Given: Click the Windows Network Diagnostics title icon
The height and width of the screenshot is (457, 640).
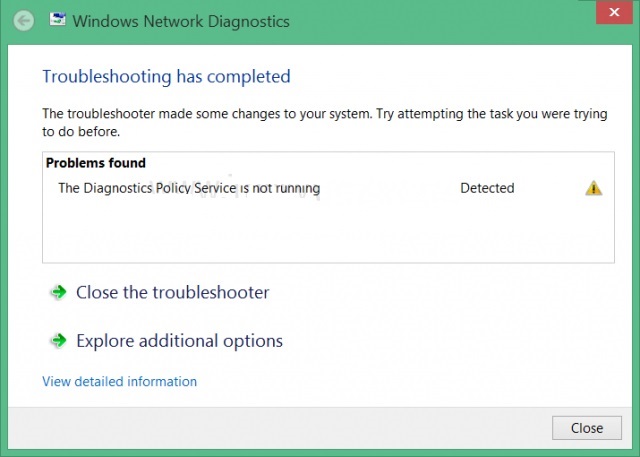Looking at the screenshot, I should (x=58, y=19).
